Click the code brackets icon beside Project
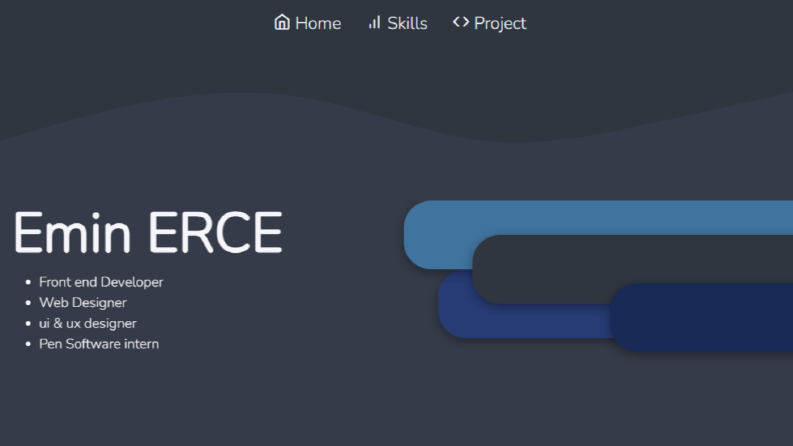793x446 pixels. click(461, 22)
